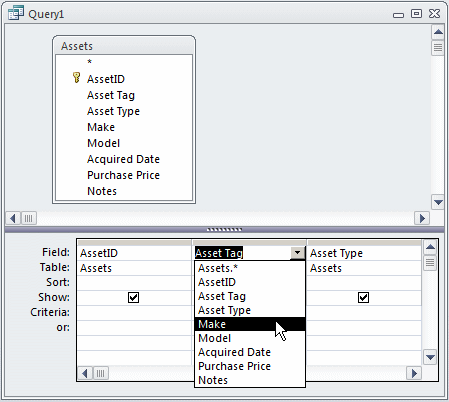449x402 pixels.
Task: Click the Assets table title bar
Action: tap(124, 45)
